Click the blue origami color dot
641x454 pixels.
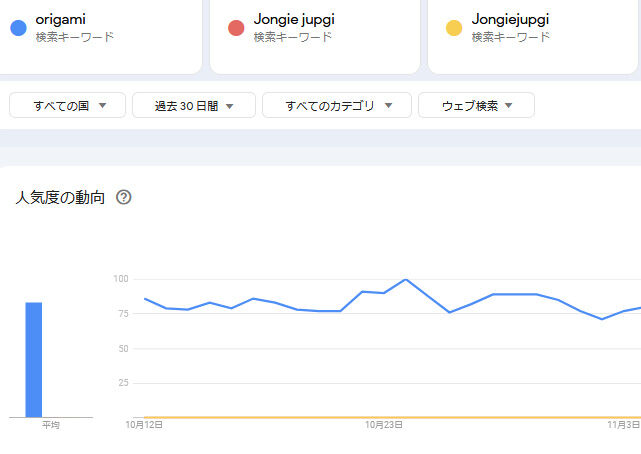click(x=17, y=27)
